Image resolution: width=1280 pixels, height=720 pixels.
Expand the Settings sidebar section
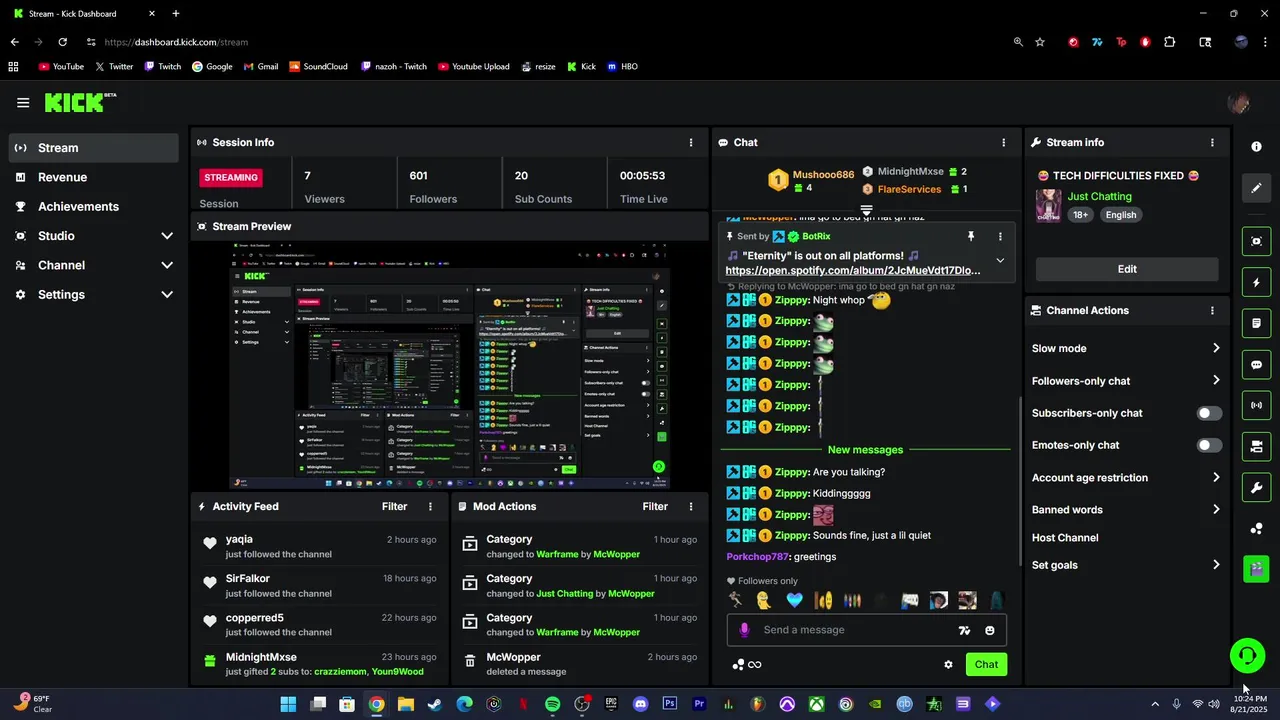click(x=167, y=294)
